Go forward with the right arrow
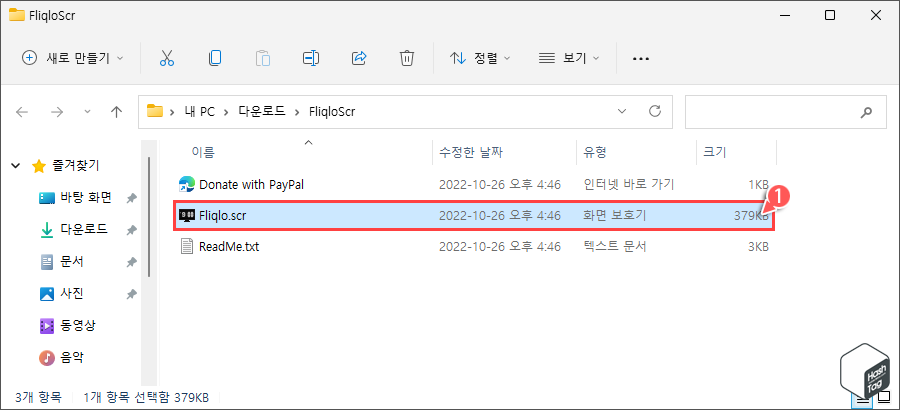Screen dimensions: 900x410 point(56,112)
